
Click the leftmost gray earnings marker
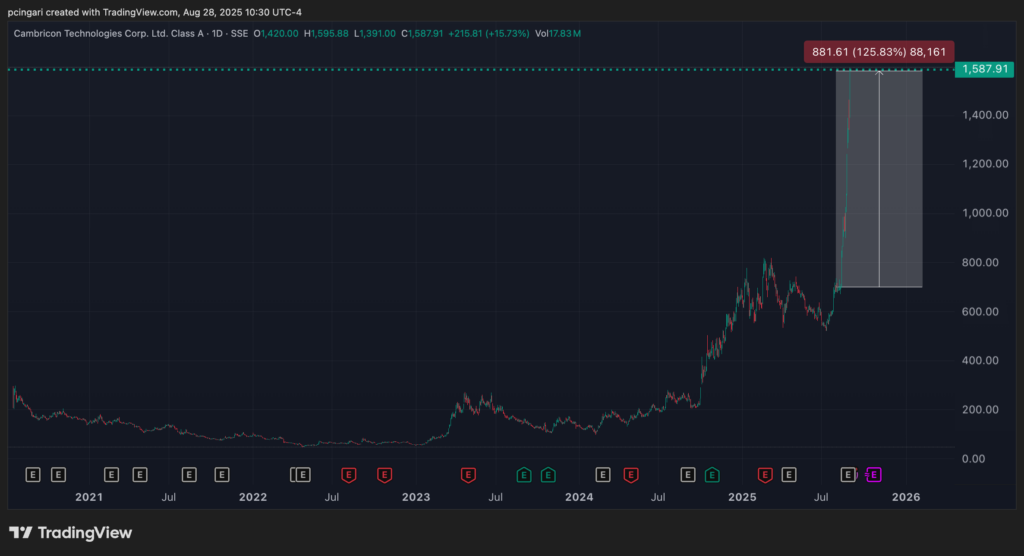pyautogui.click(x=33, y=475)
